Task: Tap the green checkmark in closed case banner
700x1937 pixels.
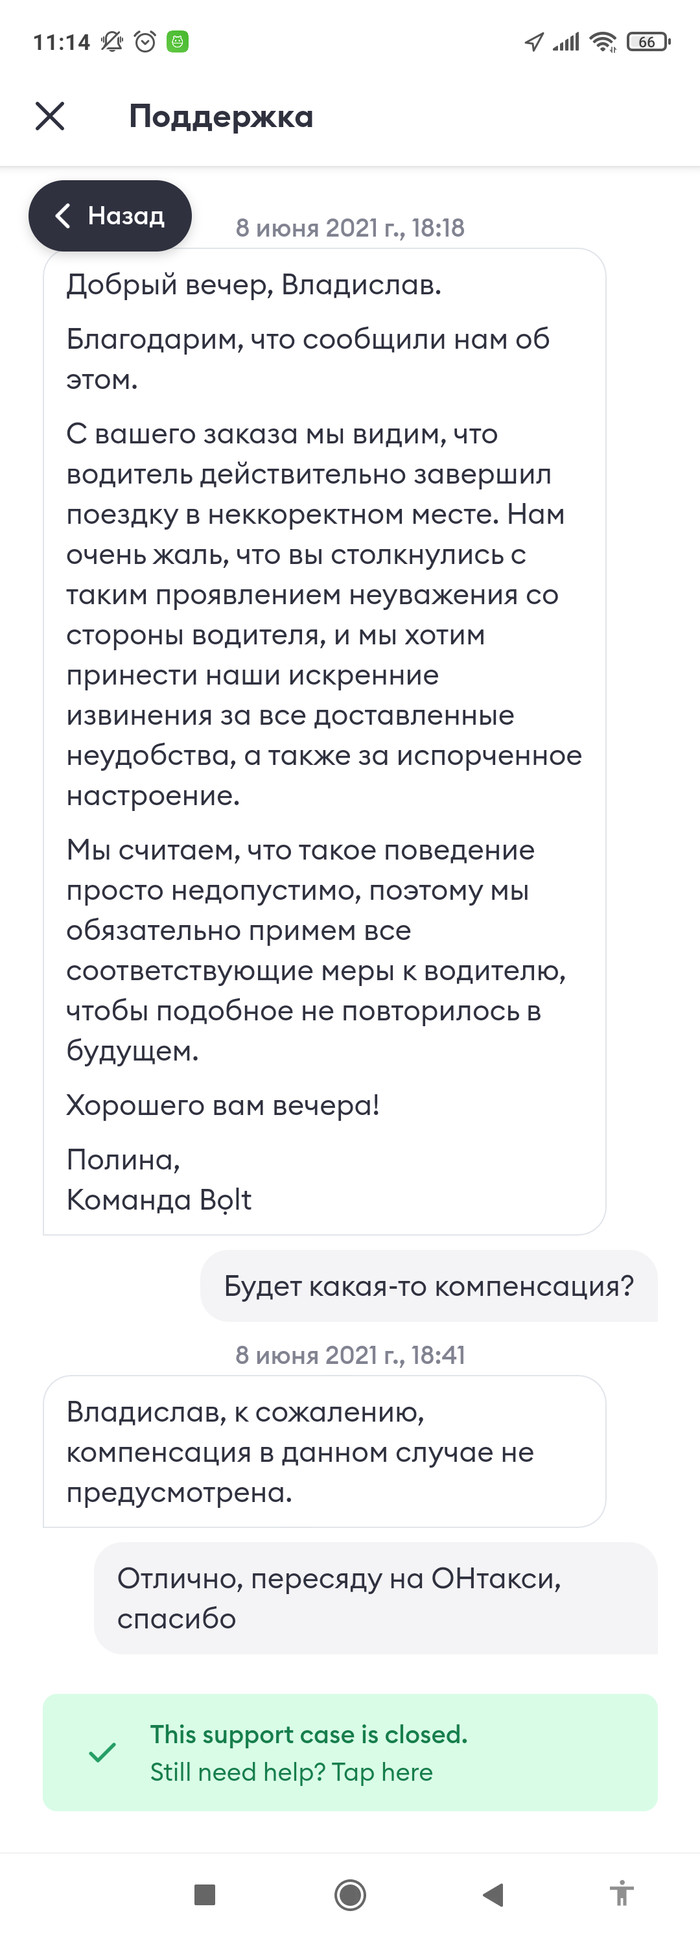Action: pos(102,1752)
